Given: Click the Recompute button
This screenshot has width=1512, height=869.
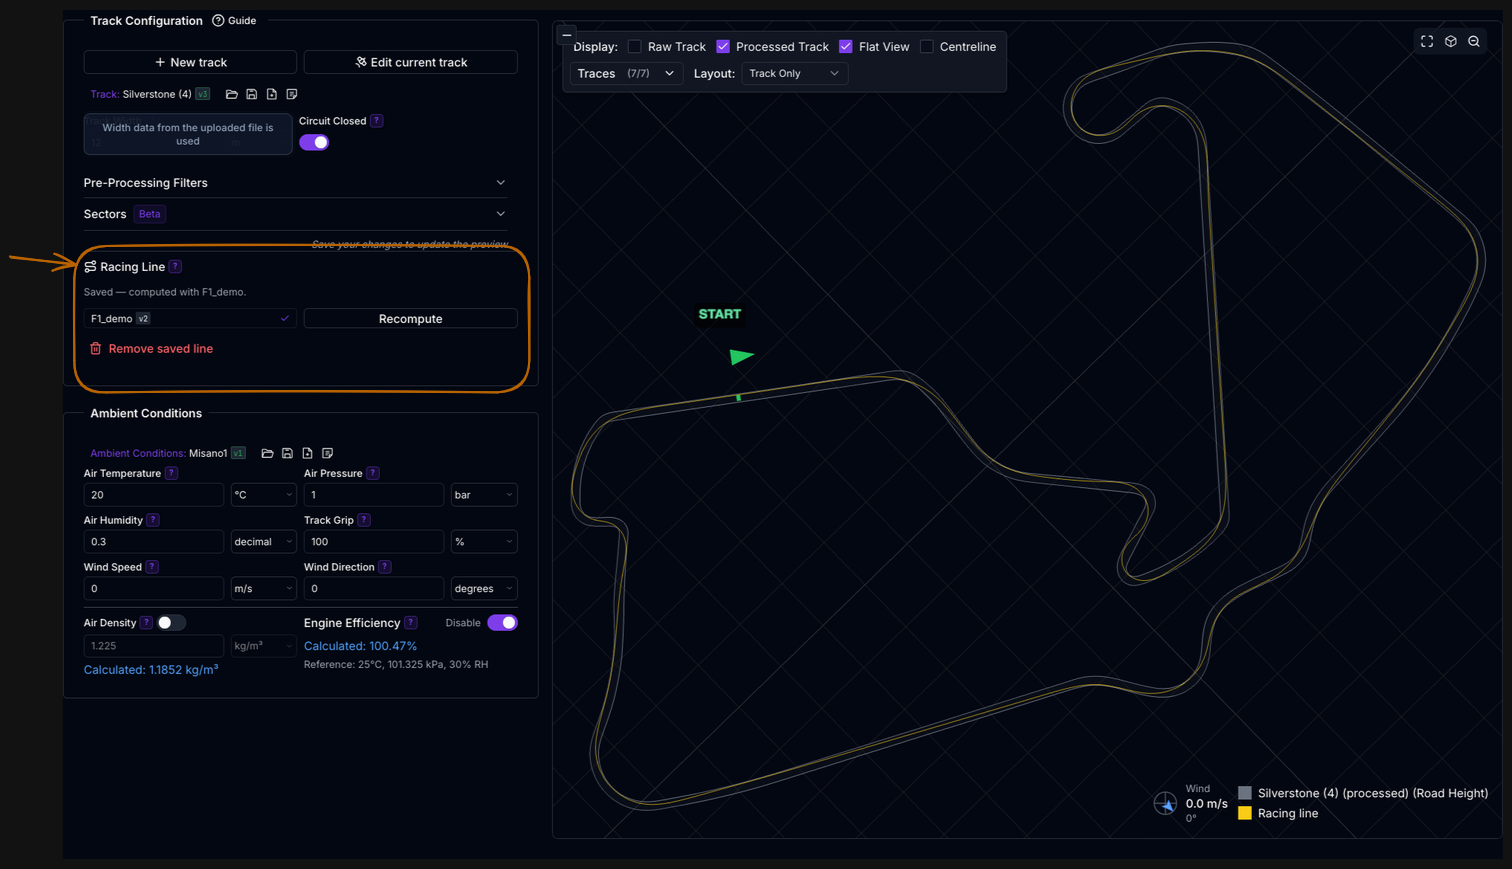Looking at the screenshot, I should coord(410,319).
